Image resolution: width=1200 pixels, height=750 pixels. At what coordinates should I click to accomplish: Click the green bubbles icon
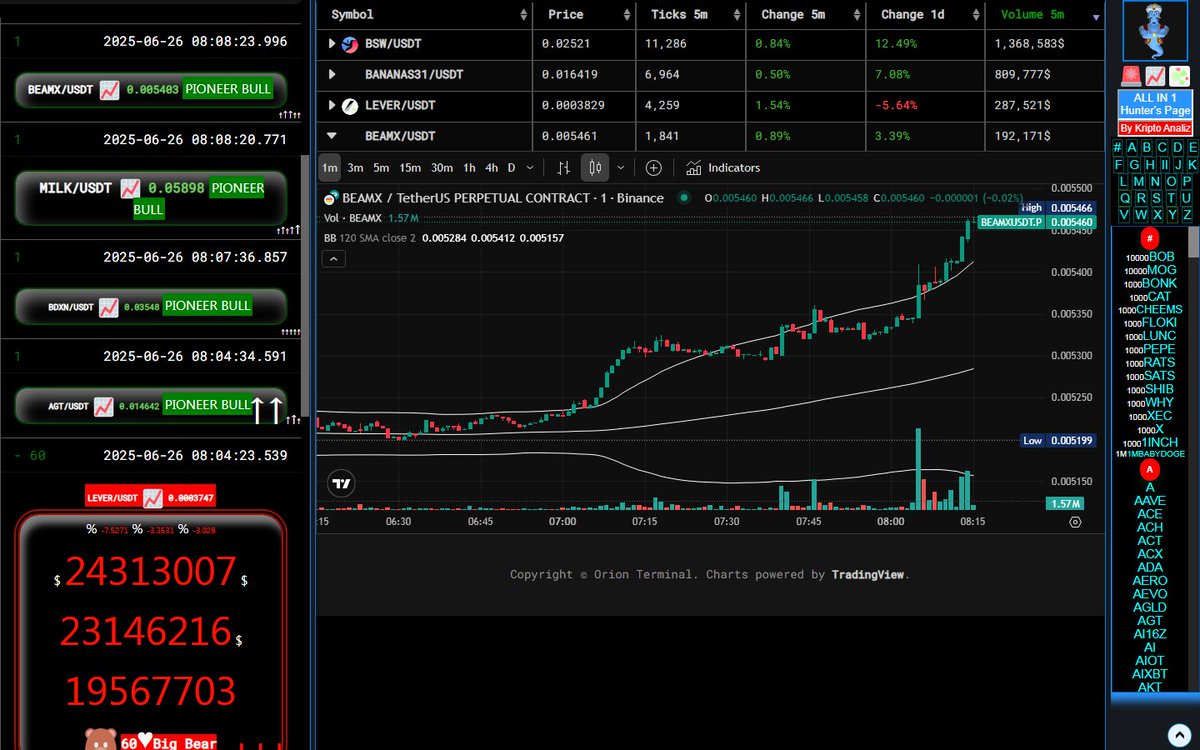tap(1179, 76)
